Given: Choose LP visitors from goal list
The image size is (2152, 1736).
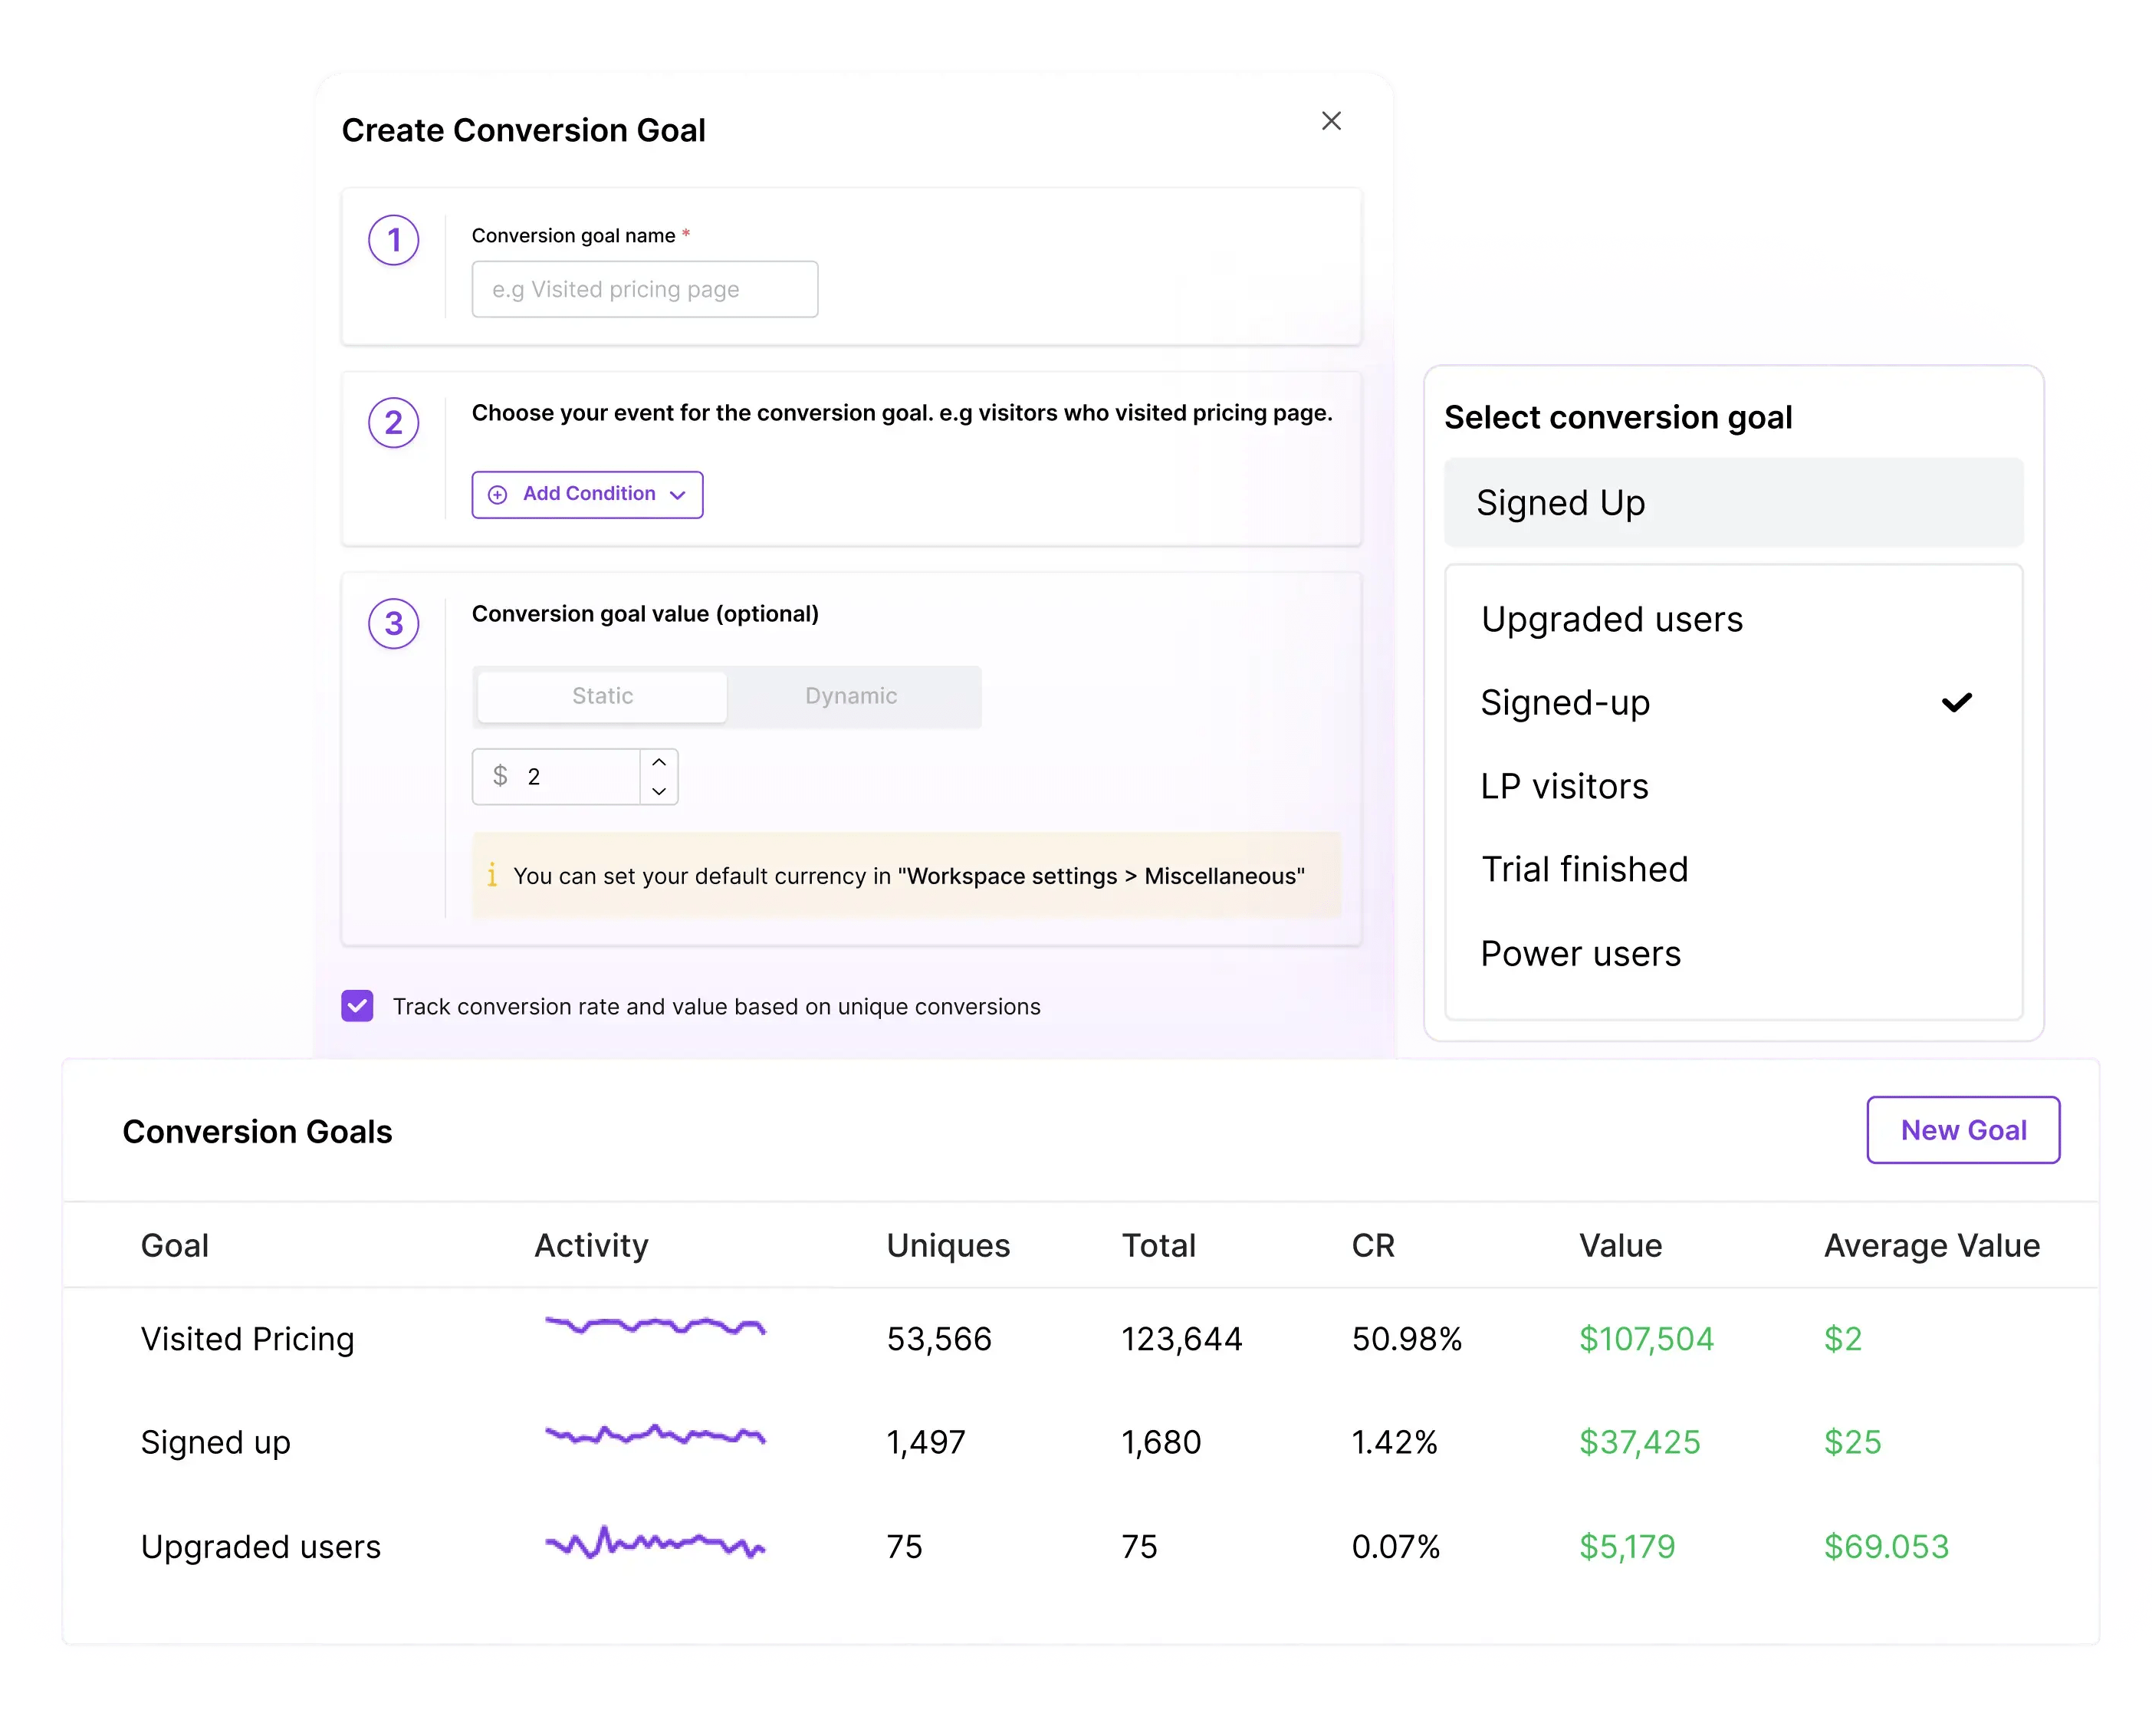Looking at the screenshot, I should [x=1733, y=786].
